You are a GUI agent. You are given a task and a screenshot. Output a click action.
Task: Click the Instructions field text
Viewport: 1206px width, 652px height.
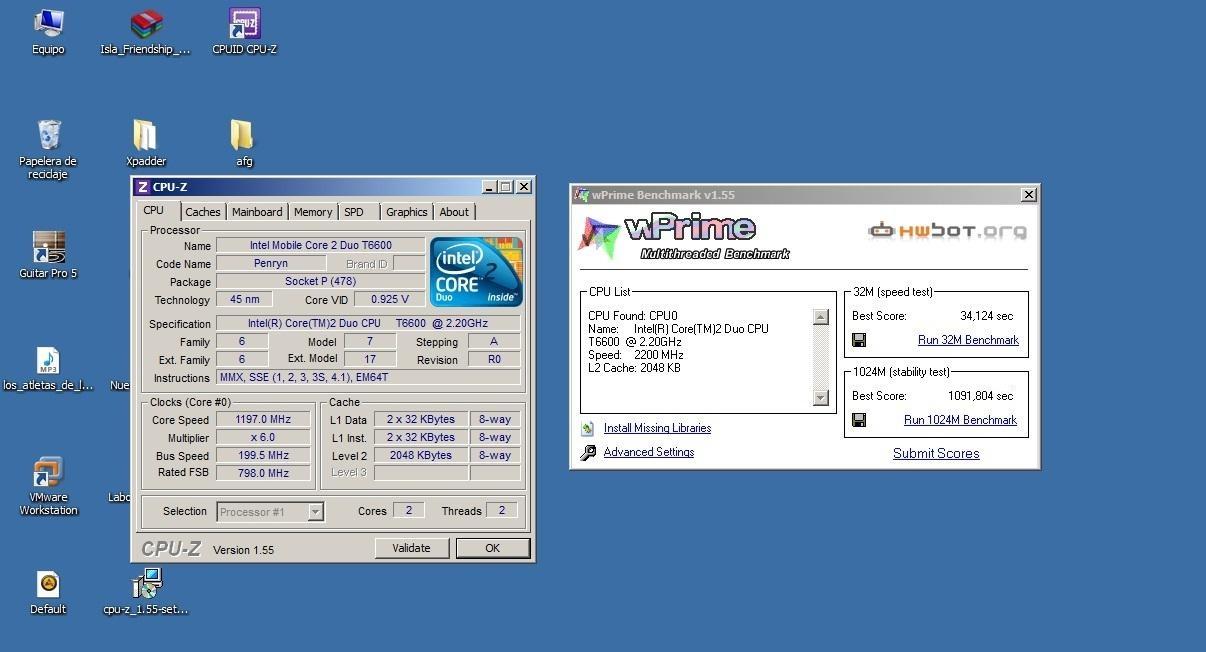[368, 378]
